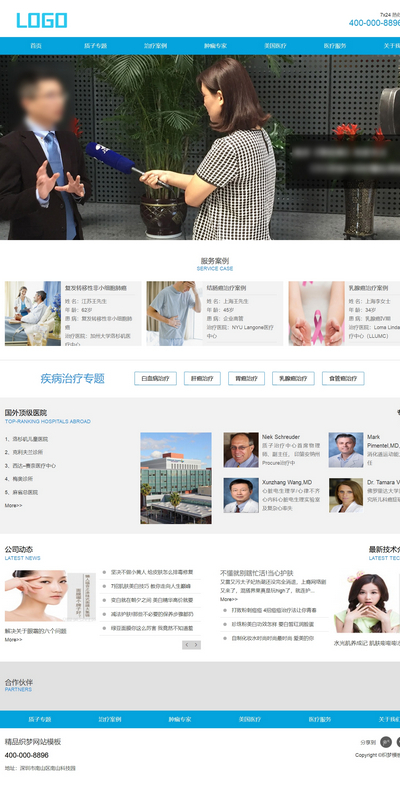Screen dimensions: 400x800
Task: Click the next arrow in news pager
Action: 196,645
